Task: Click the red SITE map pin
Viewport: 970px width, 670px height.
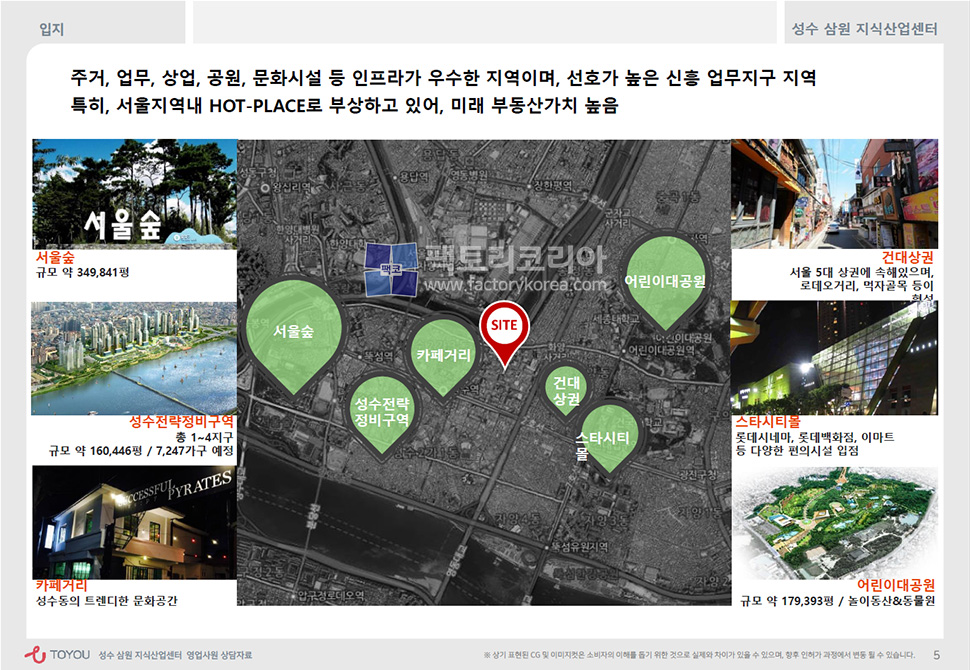Action: click(x=504, y=334)
